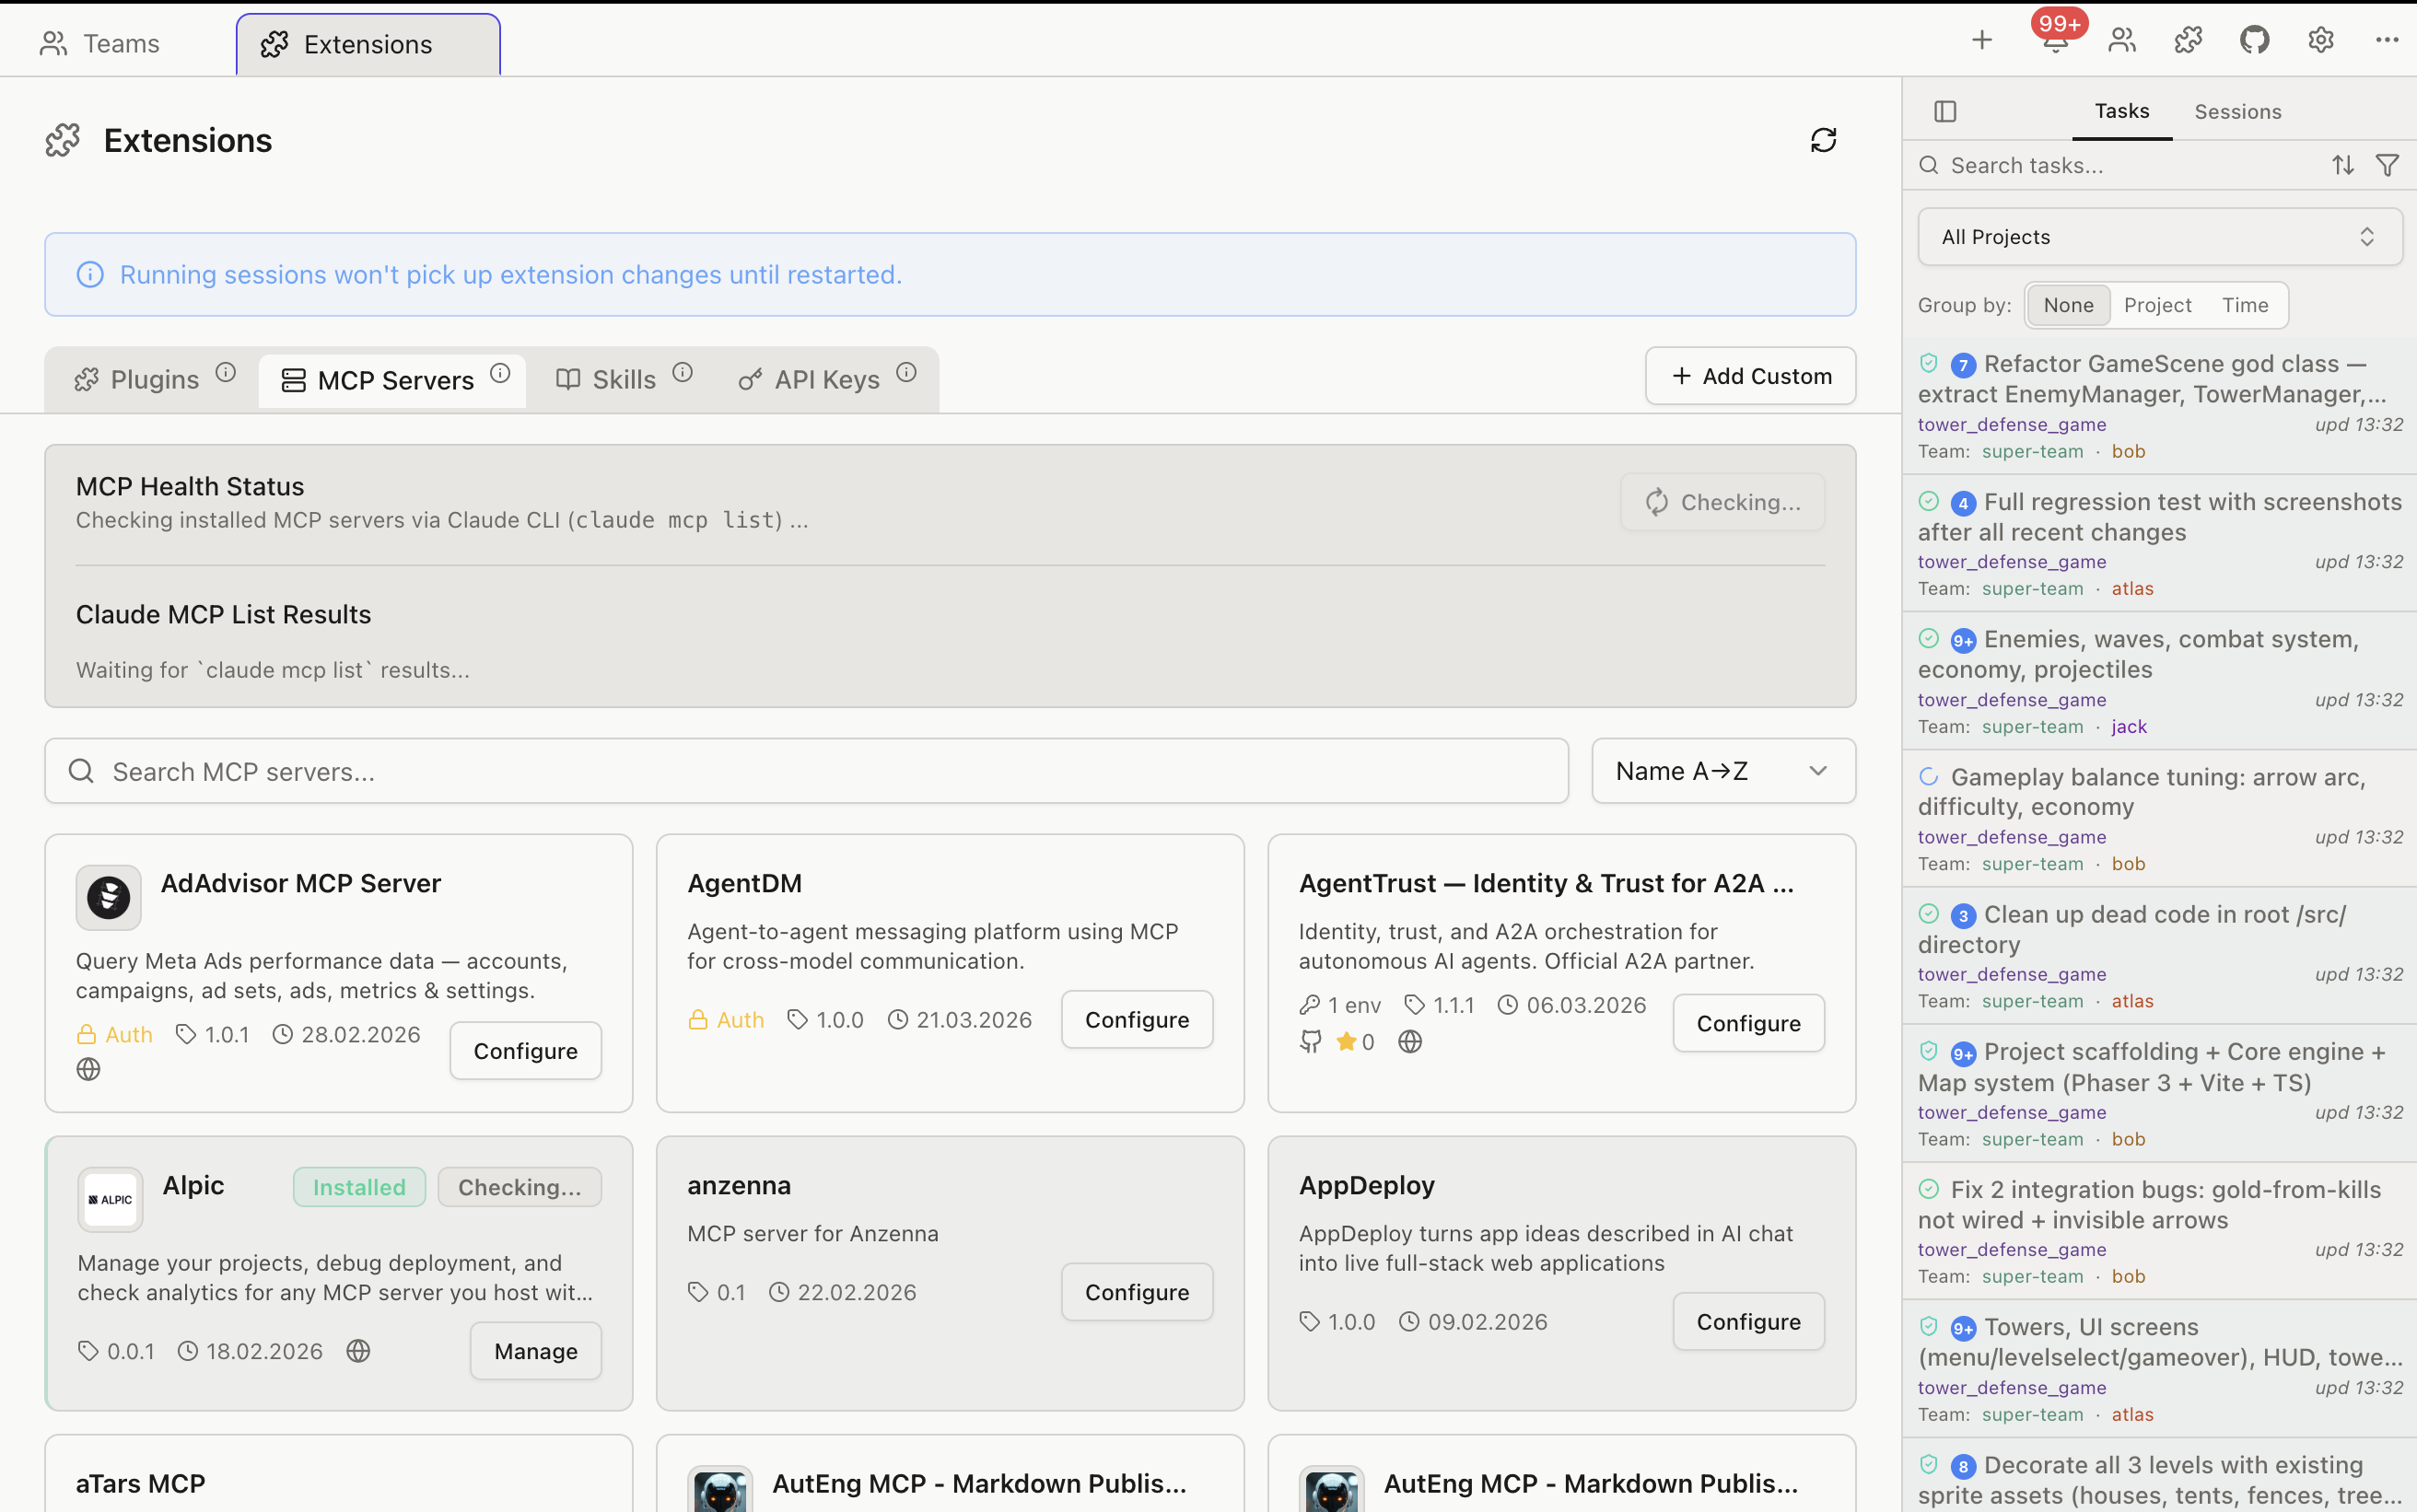Image resolution: width=2417 pixels, height=1512 pixels.
Task: Open the members icon in top bar
Action: click(2121, 40)
